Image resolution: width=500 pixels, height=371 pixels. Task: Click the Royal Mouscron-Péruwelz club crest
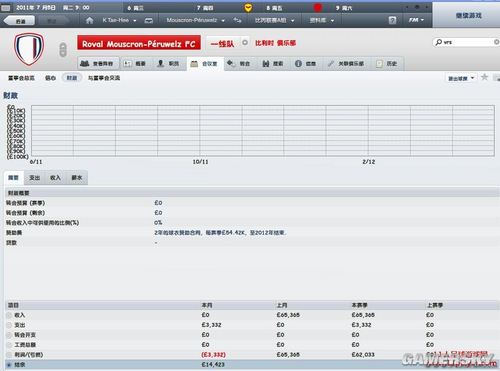[x=29, y=49]
